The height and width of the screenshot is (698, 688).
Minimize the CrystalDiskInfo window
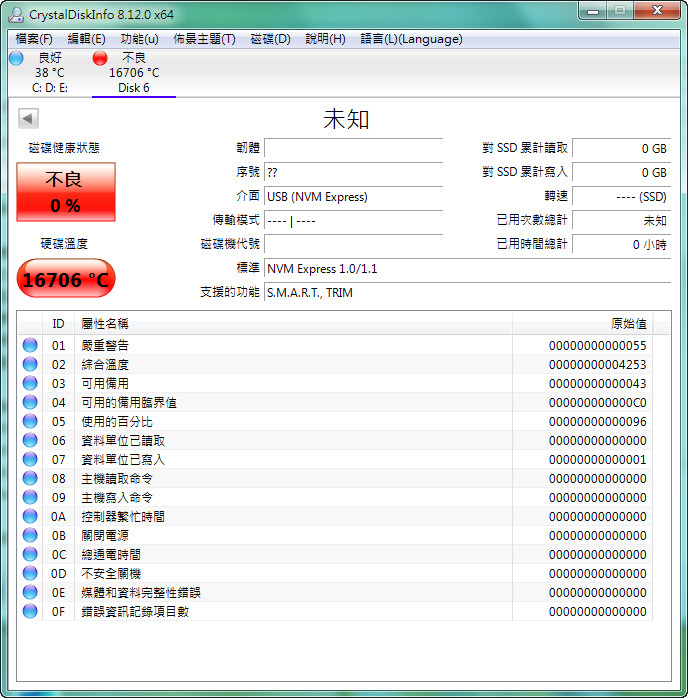click(593, 11)
